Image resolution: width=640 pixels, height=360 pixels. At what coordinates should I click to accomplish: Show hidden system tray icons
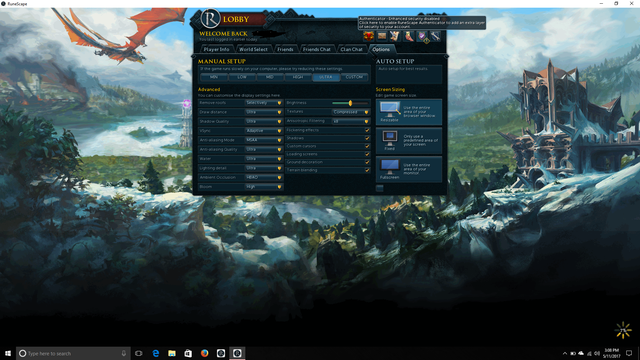(565, 353)
